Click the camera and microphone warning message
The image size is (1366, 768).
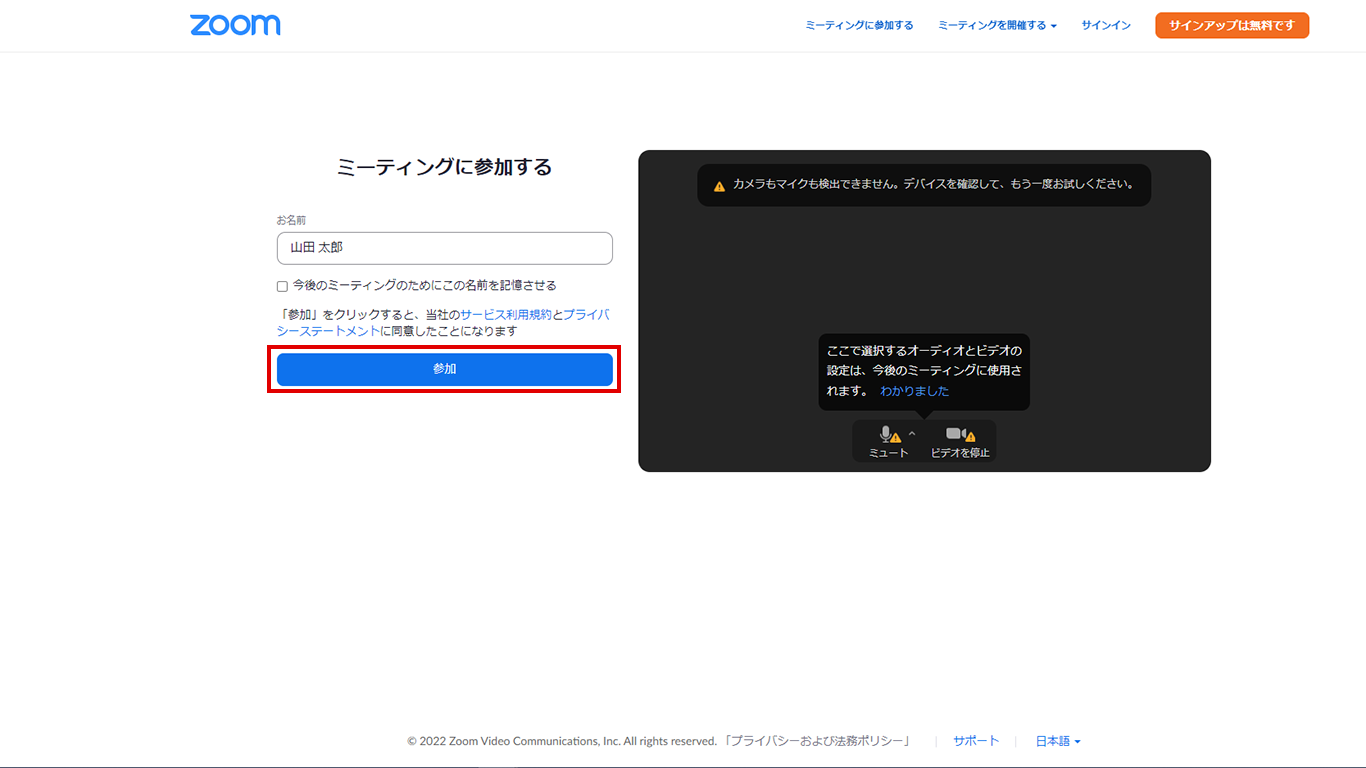pos(924,185)
